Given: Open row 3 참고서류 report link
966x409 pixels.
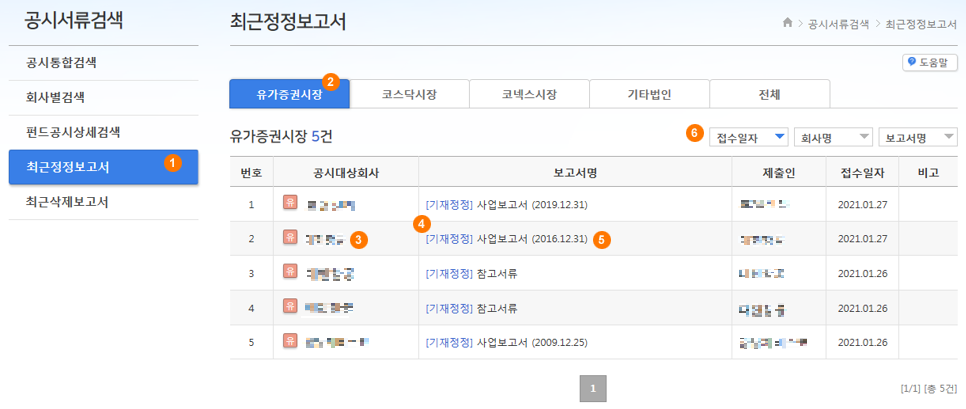Looking at the screenshot, I should click(x=471, y=273).
